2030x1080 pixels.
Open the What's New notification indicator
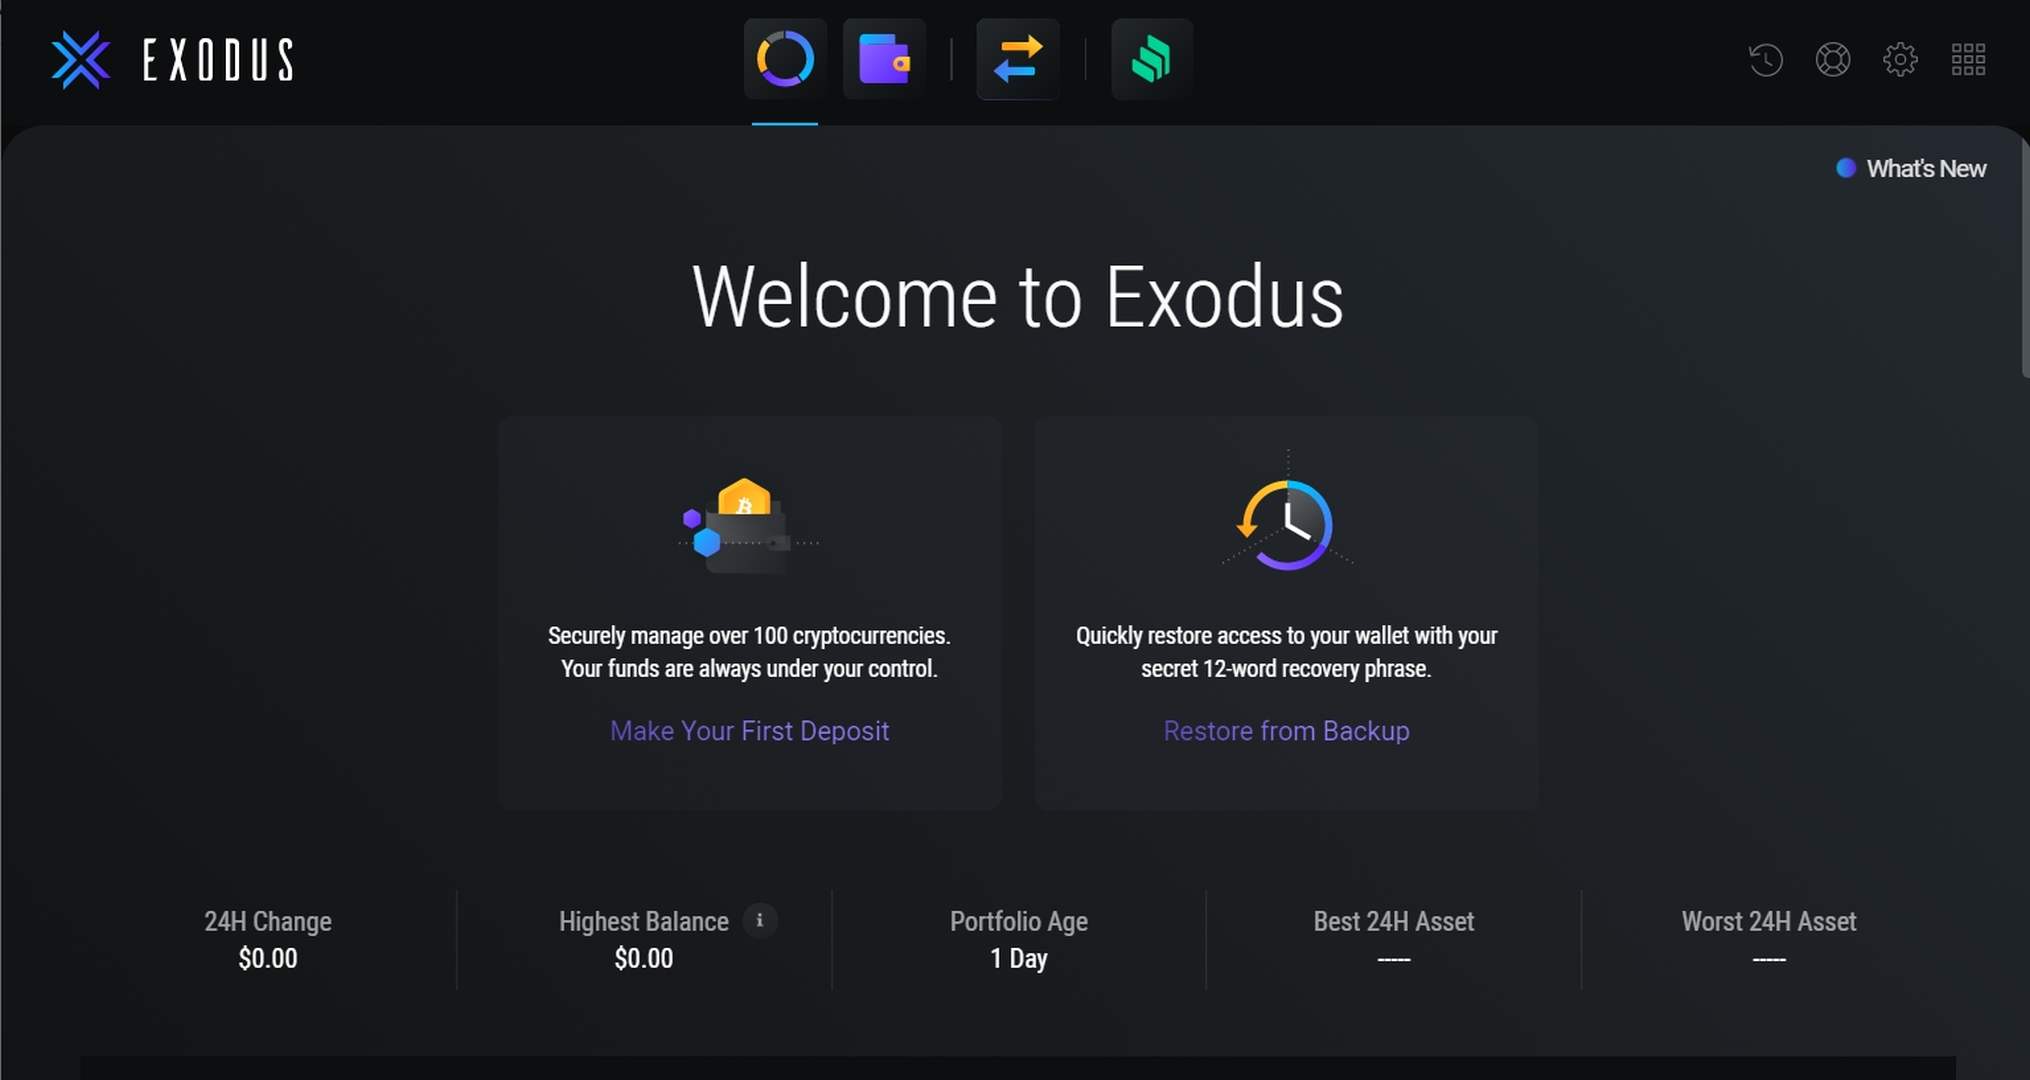[1909, 168]
